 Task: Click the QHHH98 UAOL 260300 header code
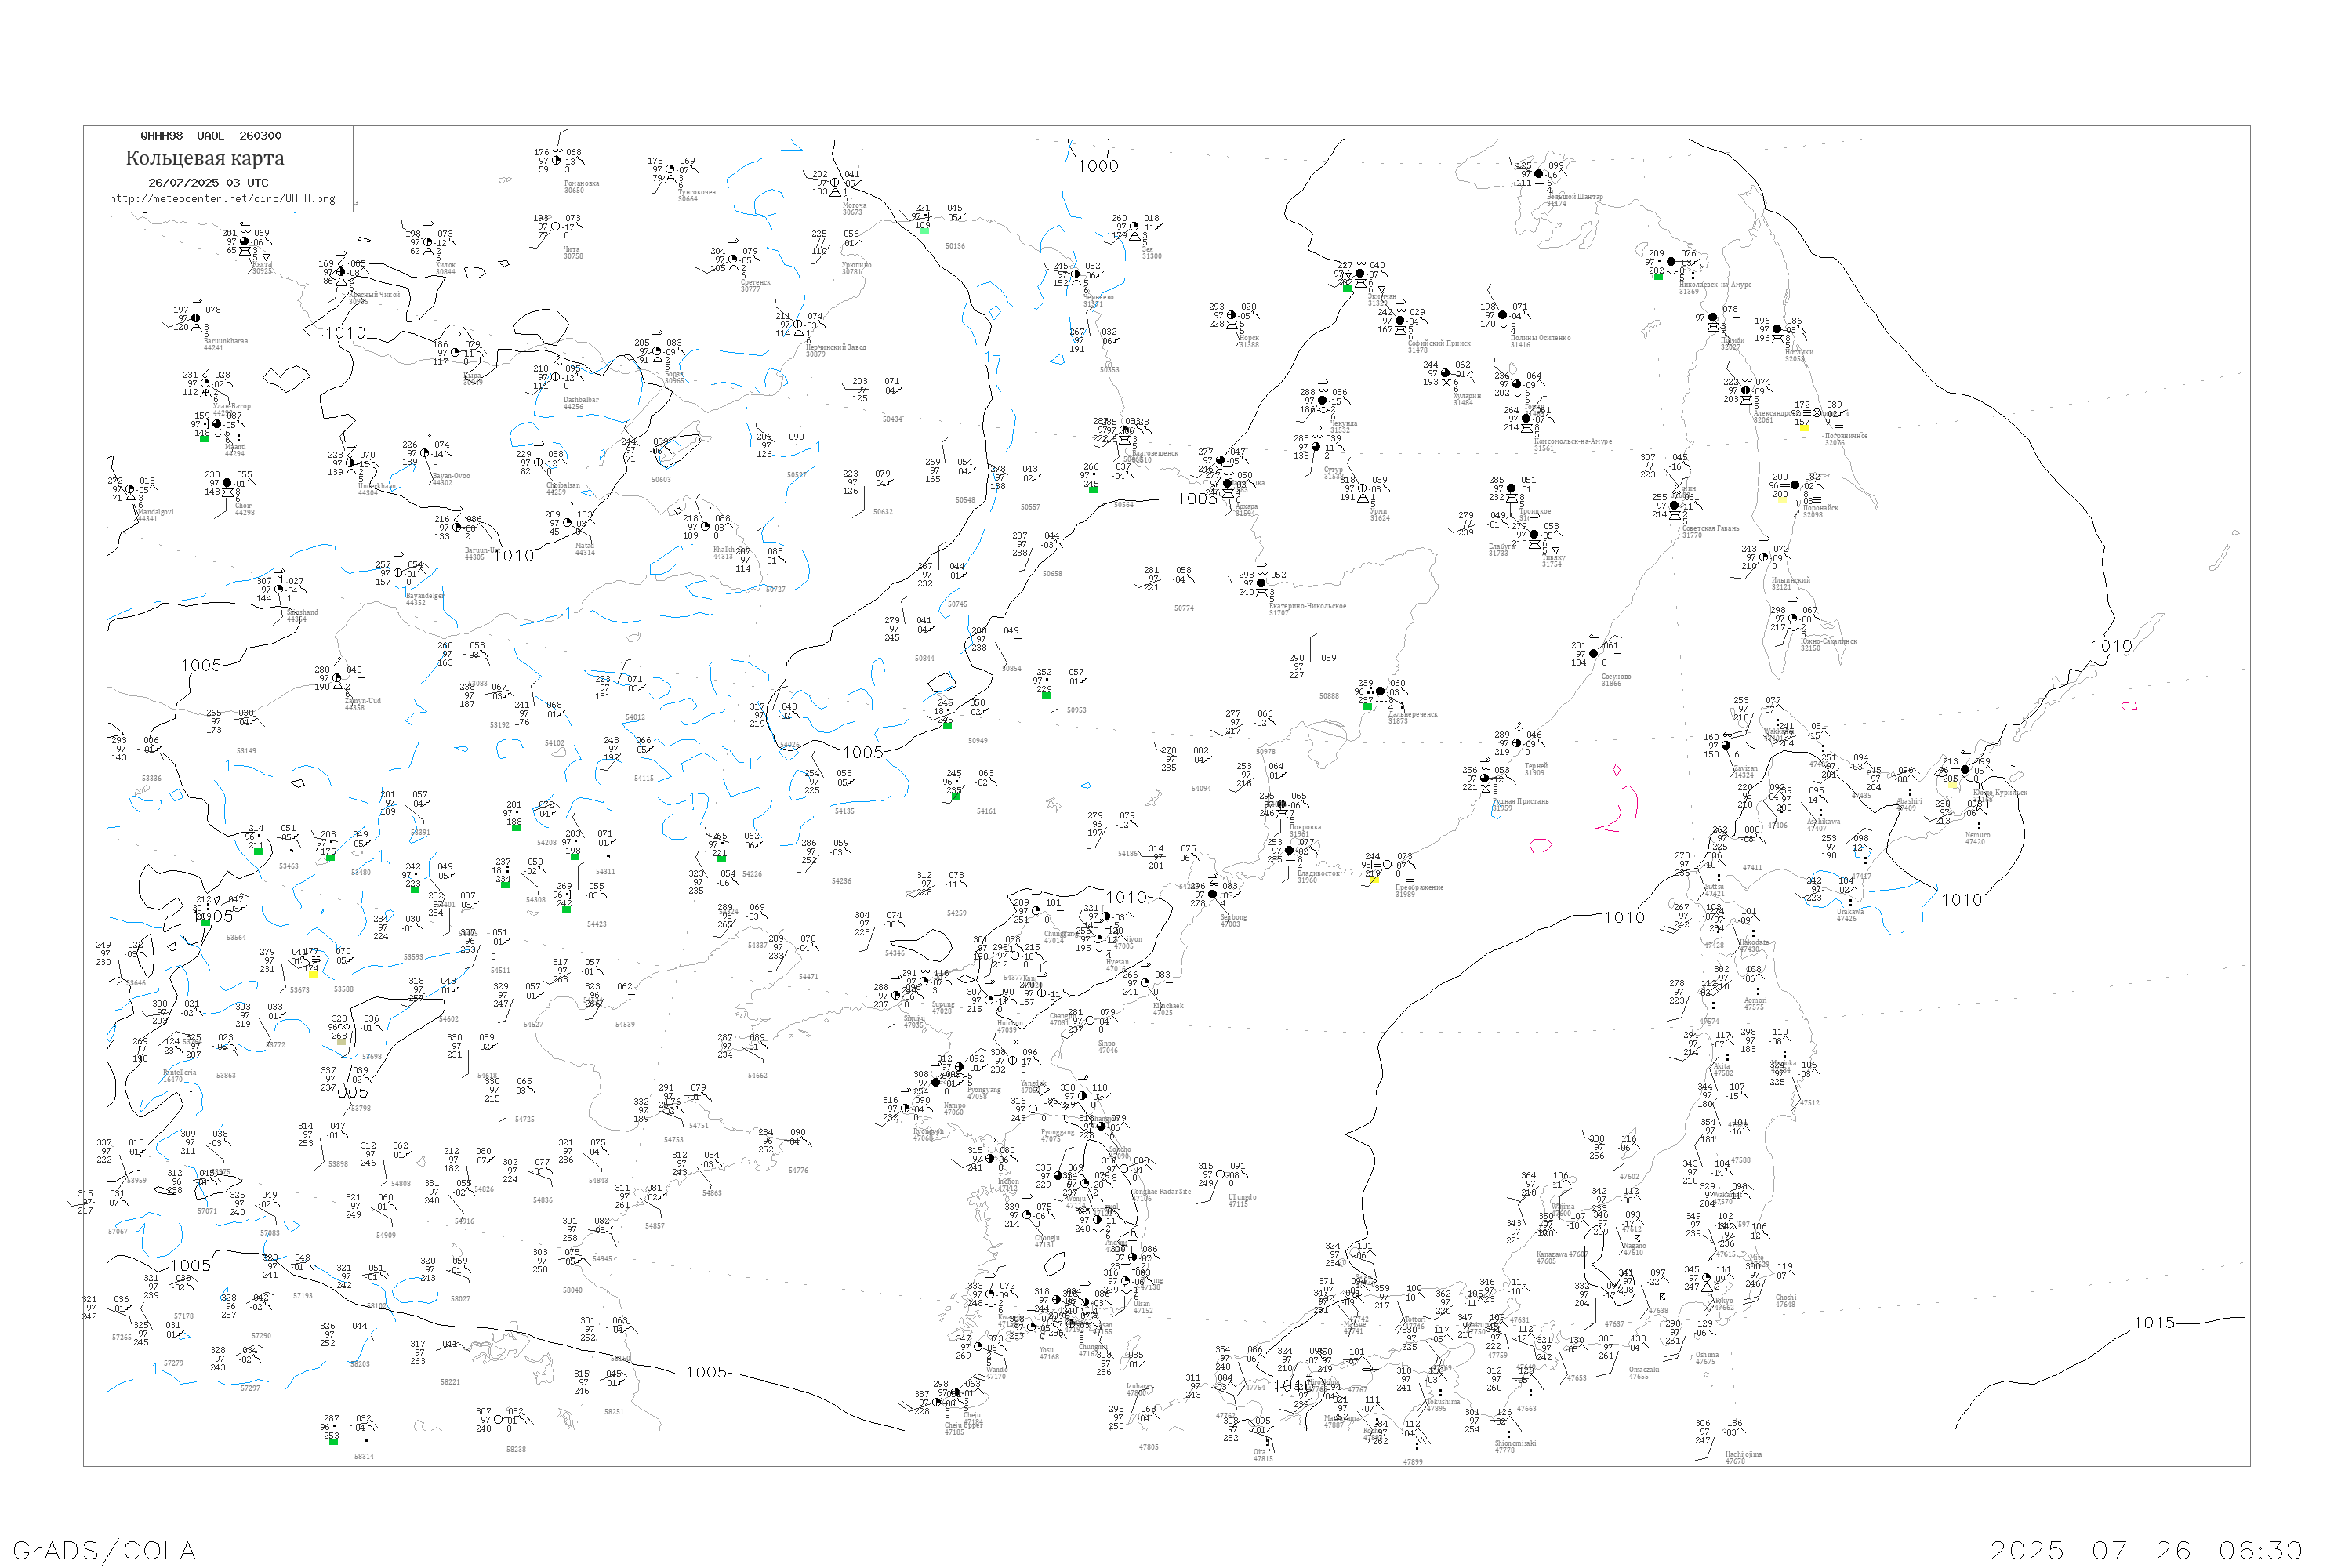(211, 136)
